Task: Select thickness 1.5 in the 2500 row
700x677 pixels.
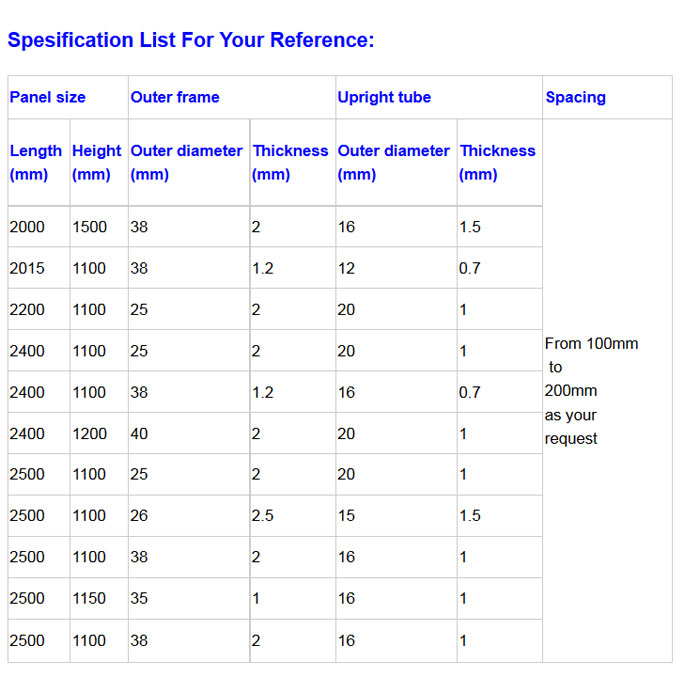Action: (470, 516)
